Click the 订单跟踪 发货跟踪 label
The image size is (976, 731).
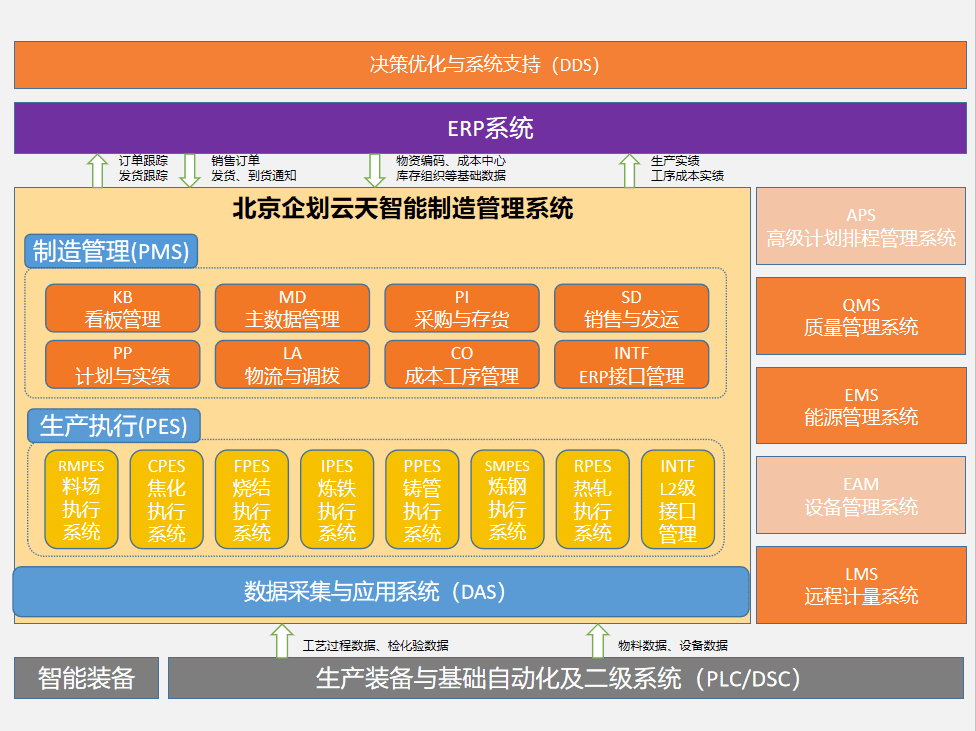(x=143, y=168)
